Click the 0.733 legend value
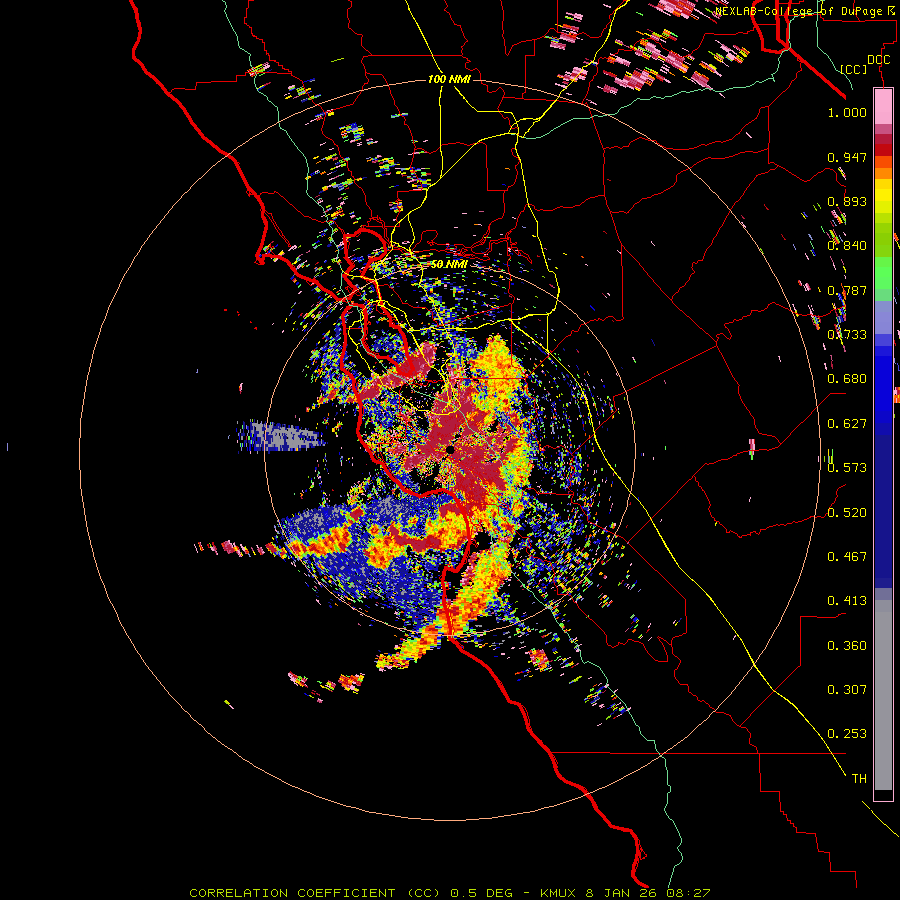900x900 pixels. pos(847,335)
